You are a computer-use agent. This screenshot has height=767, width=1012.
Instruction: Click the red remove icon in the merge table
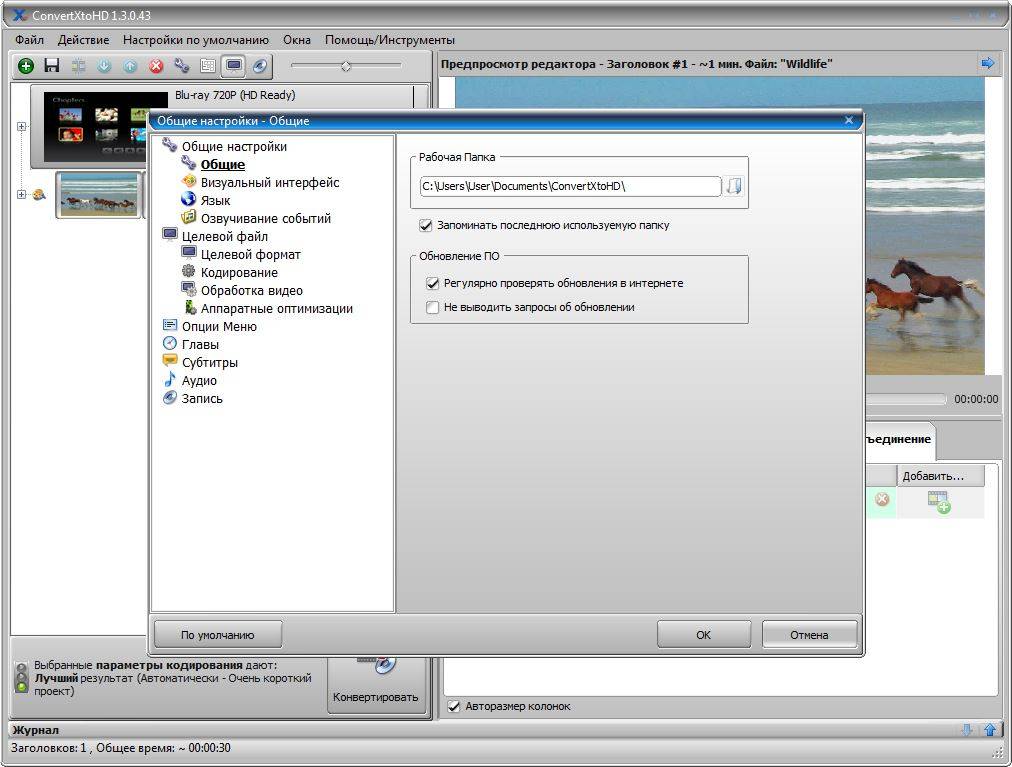pyautogui.click(x=882, y=499)
